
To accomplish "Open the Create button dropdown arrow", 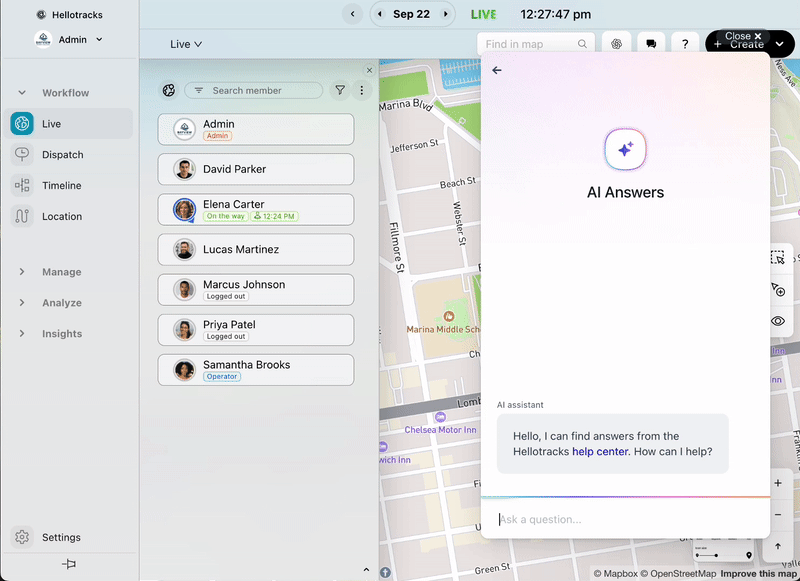I will pos(780,44).
